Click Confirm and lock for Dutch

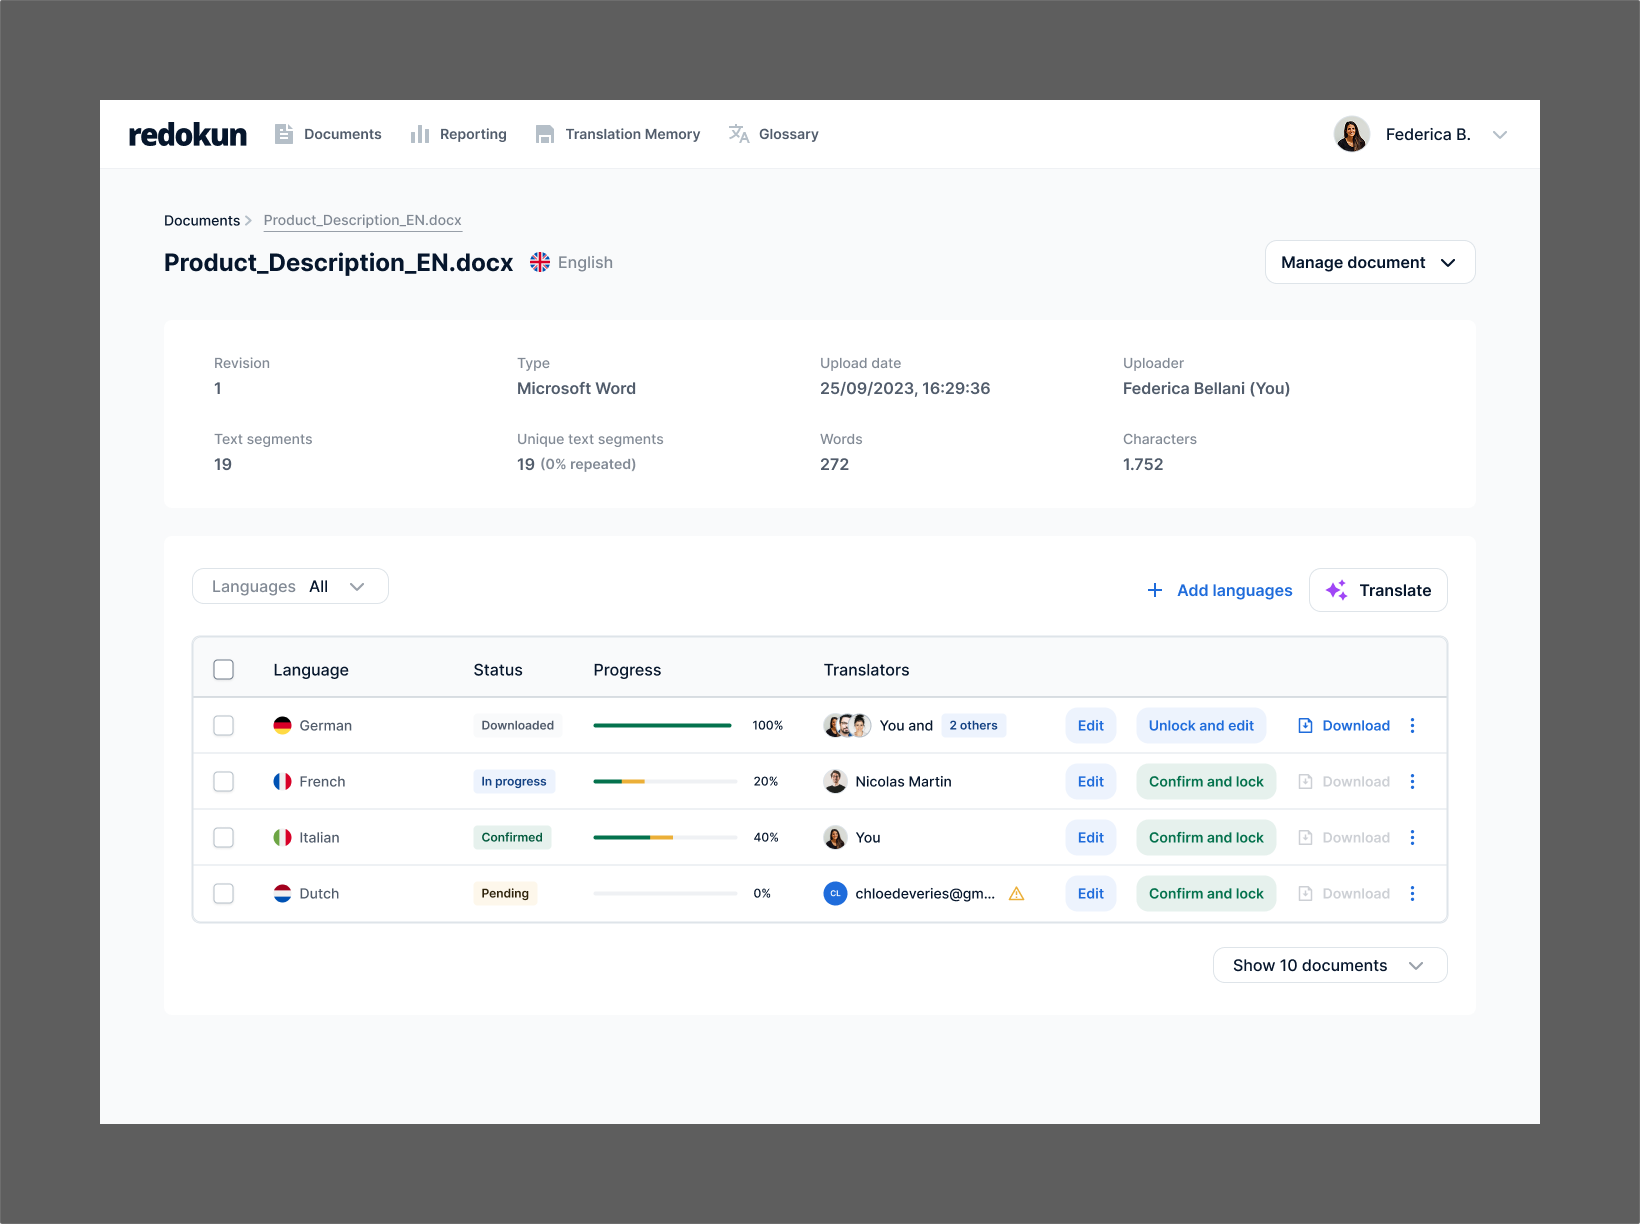coord(1206,893)
